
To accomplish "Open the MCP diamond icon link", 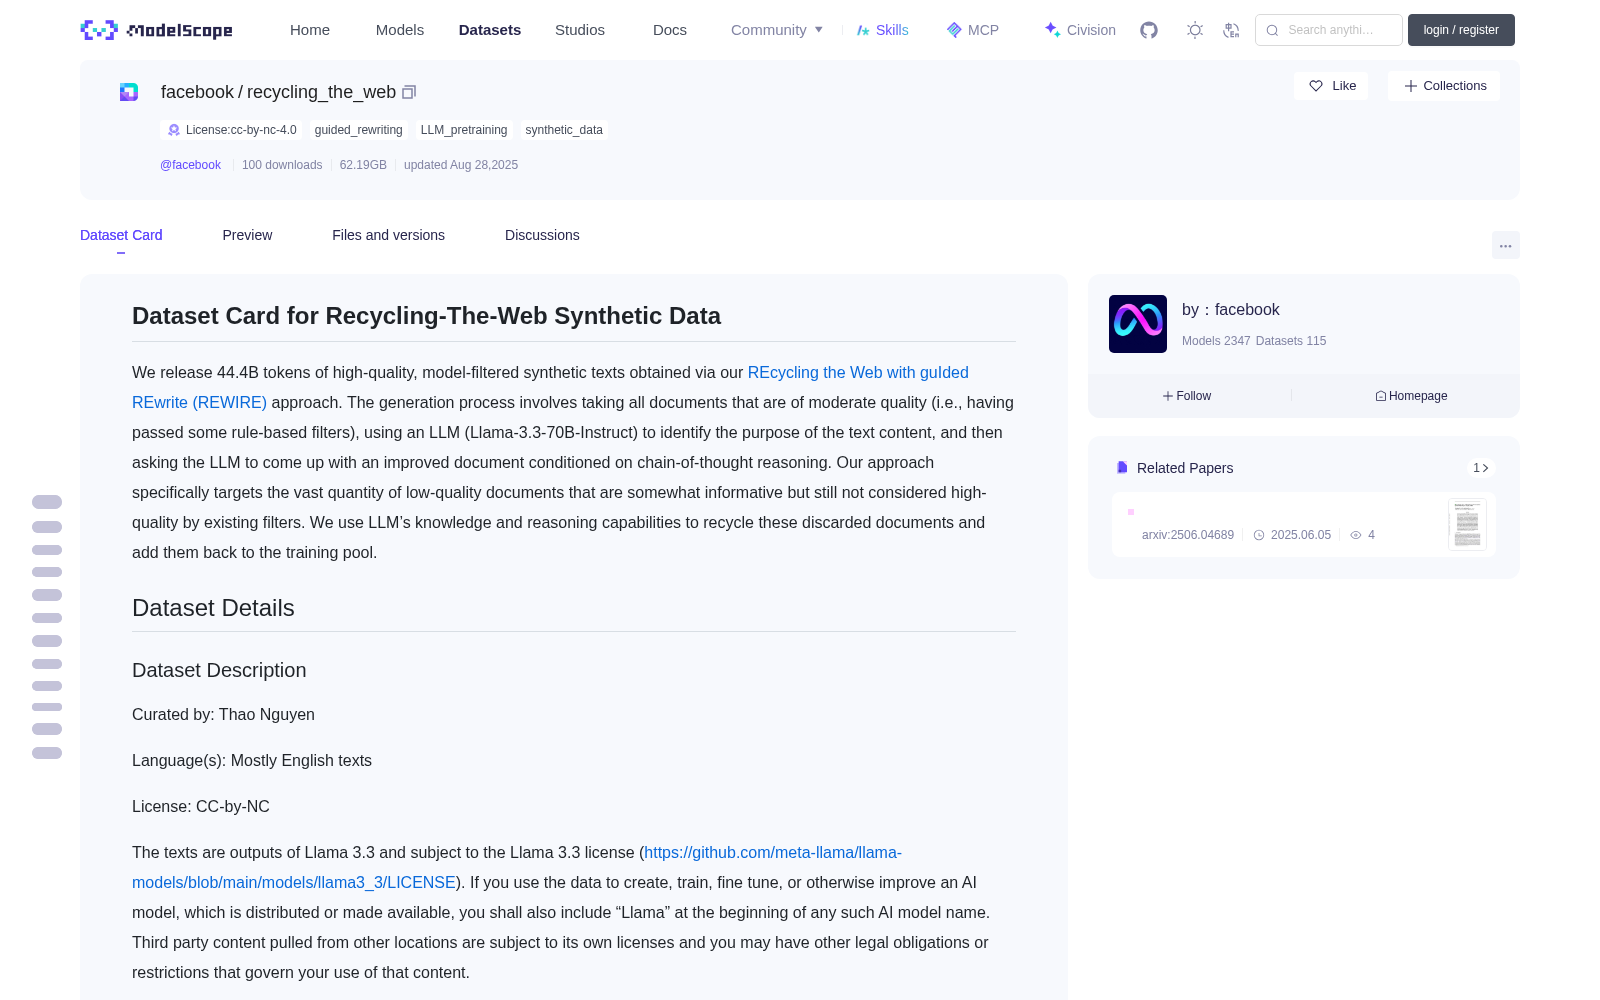I will tap(973, 30).
